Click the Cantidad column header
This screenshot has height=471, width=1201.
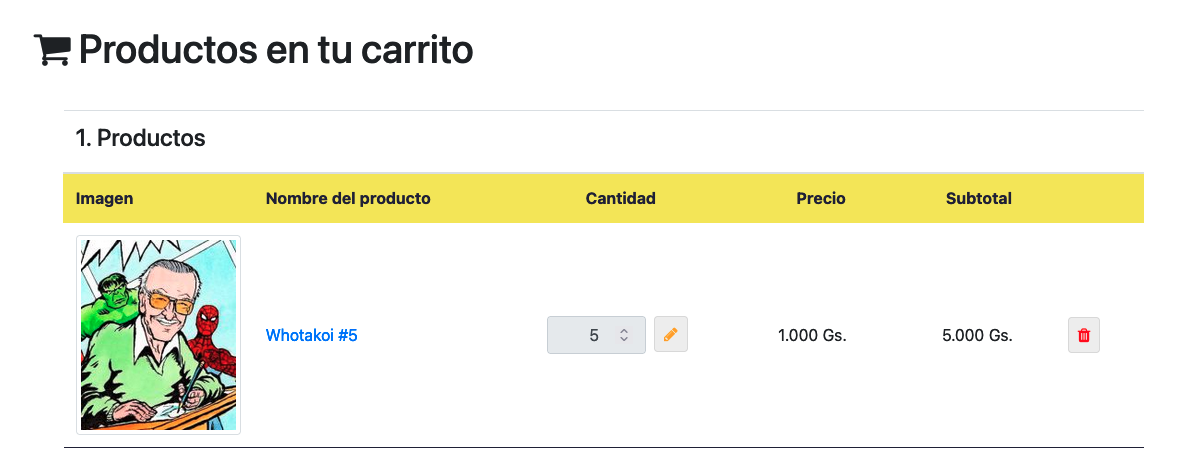620,198
